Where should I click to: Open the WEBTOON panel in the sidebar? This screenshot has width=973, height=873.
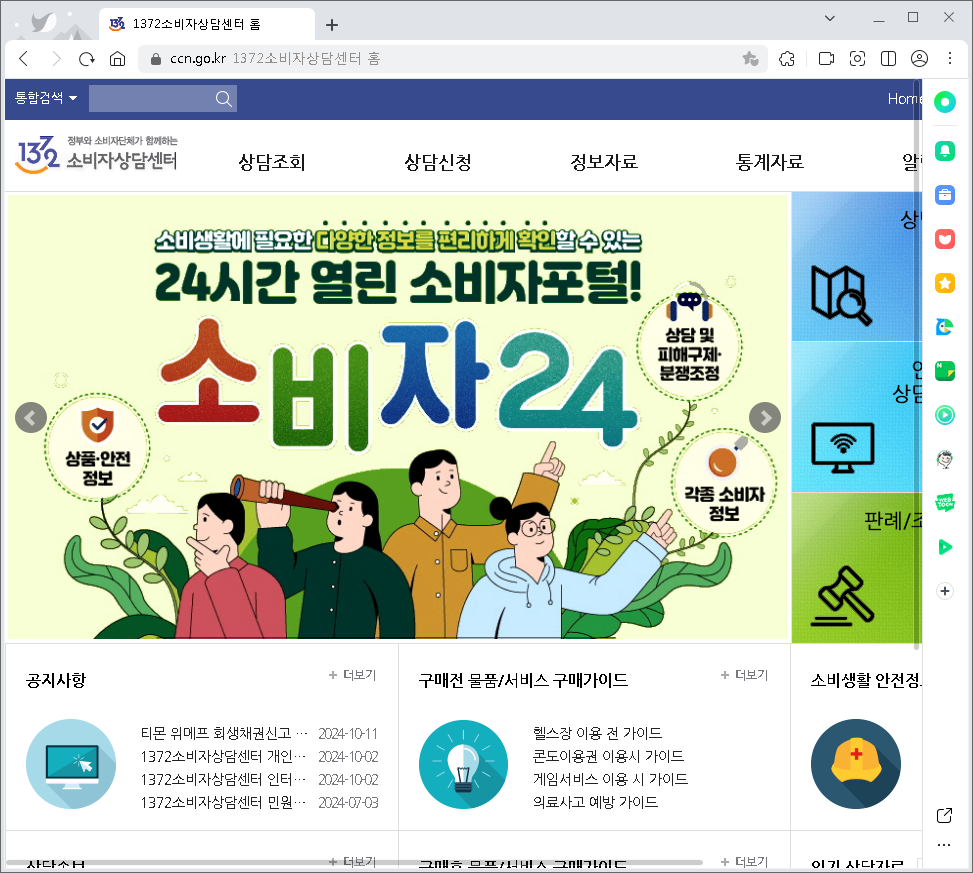(x=944, y=503)
